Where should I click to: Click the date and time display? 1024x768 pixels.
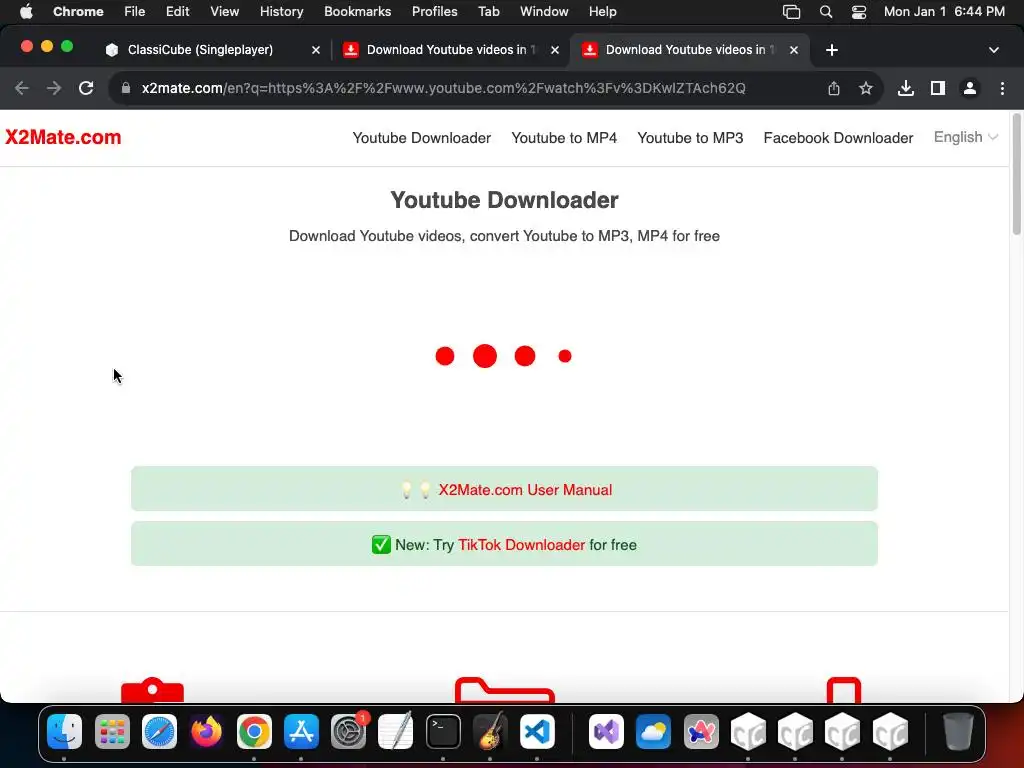click(944, 12)
